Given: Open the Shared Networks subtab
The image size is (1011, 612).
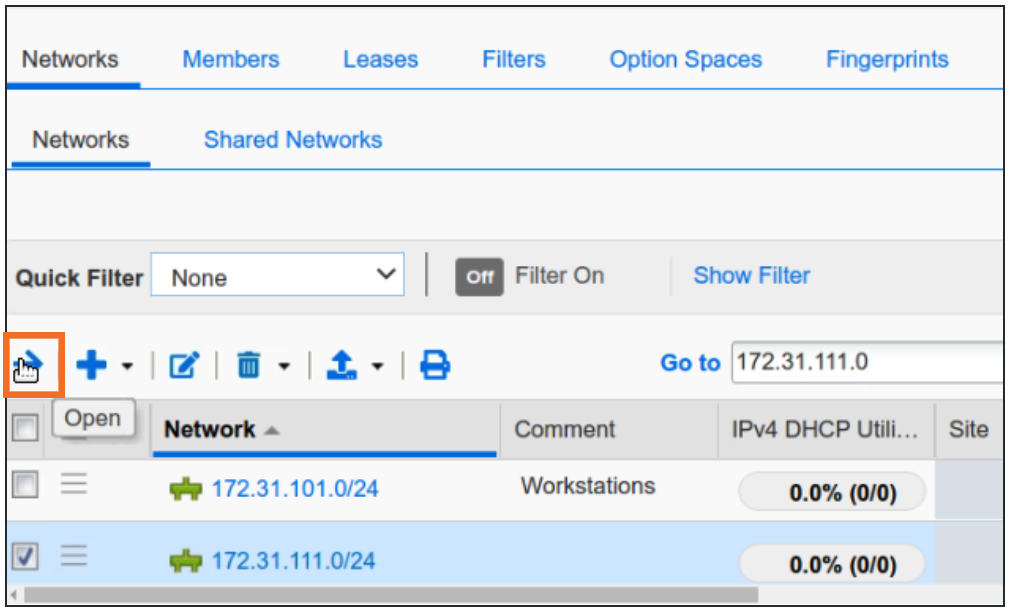Looking at the screenshot, I should coord(293,140).
